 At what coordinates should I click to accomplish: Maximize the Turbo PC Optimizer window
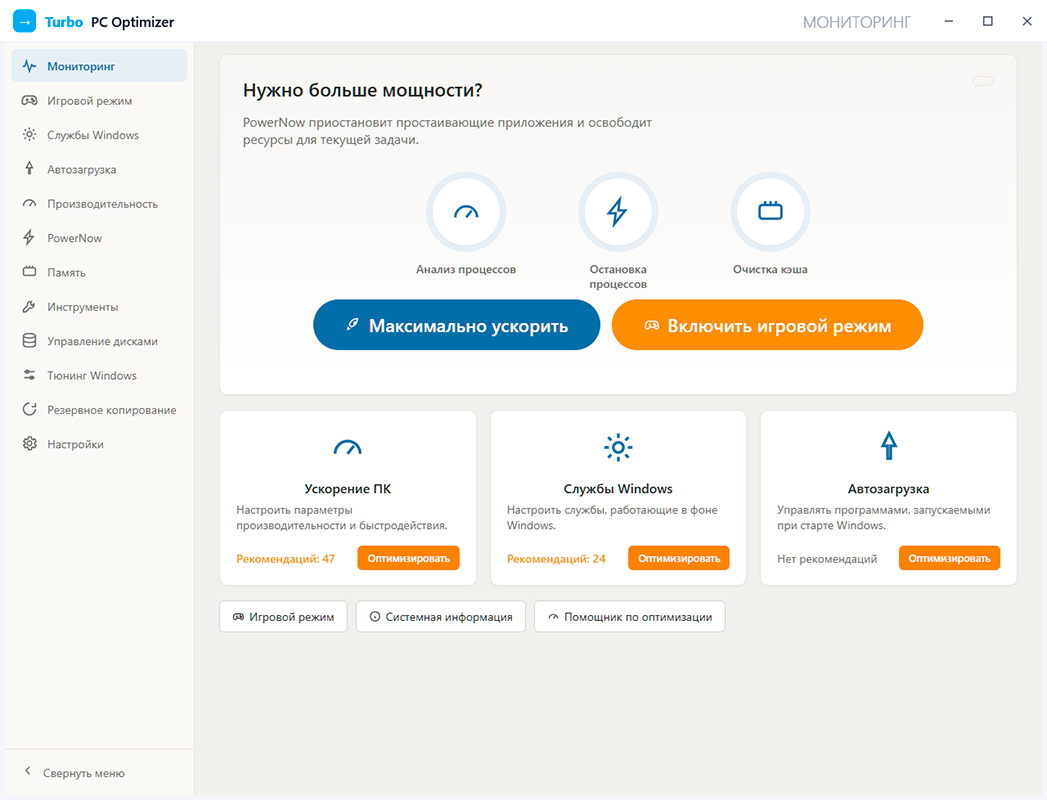(988, 21)
